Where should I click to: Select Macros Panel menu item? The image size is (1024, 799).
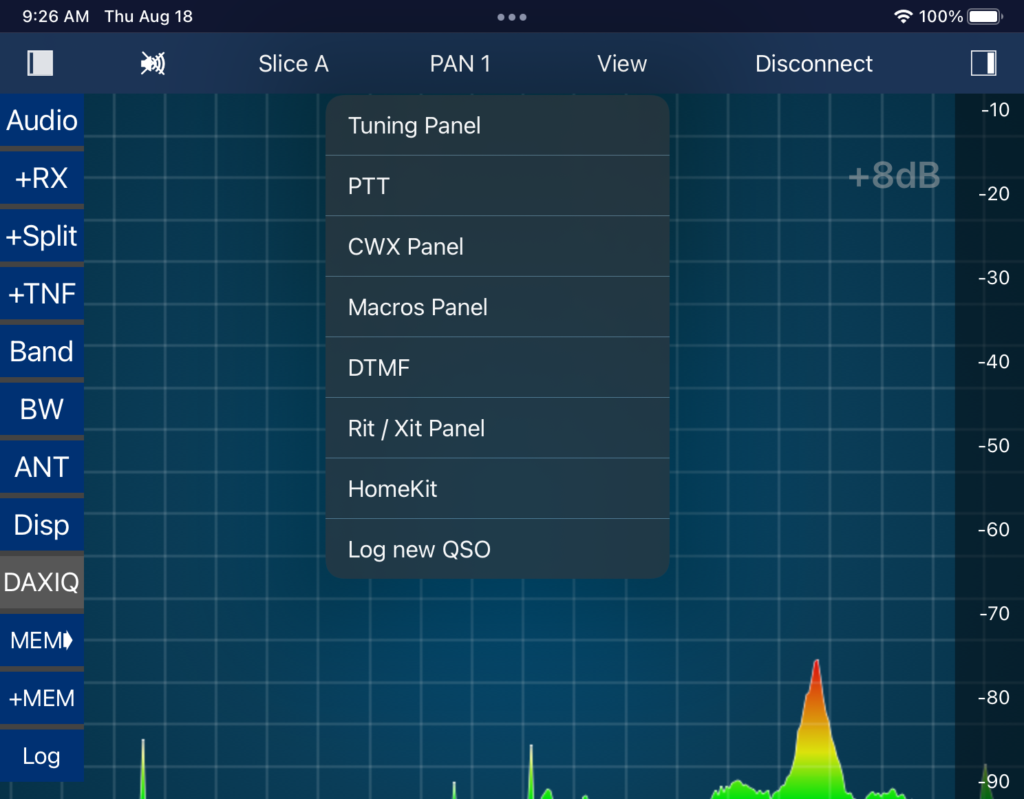click(498, 307)
